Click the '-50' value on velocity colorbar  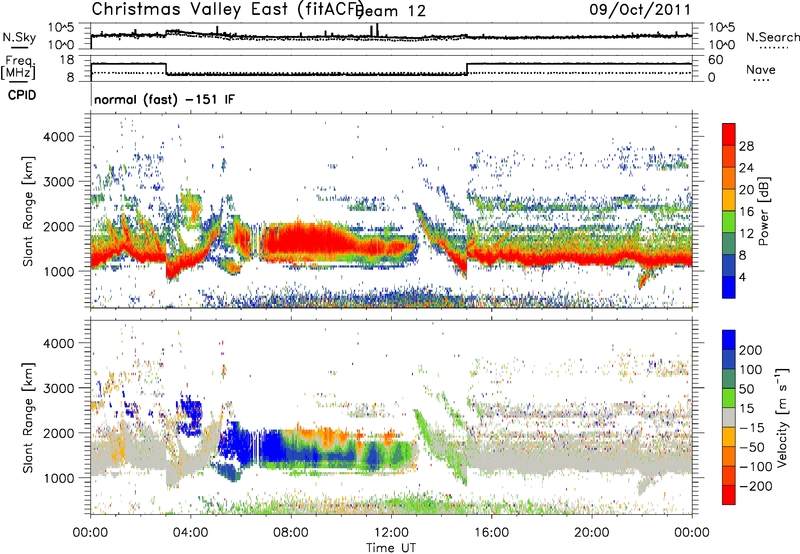751,448
